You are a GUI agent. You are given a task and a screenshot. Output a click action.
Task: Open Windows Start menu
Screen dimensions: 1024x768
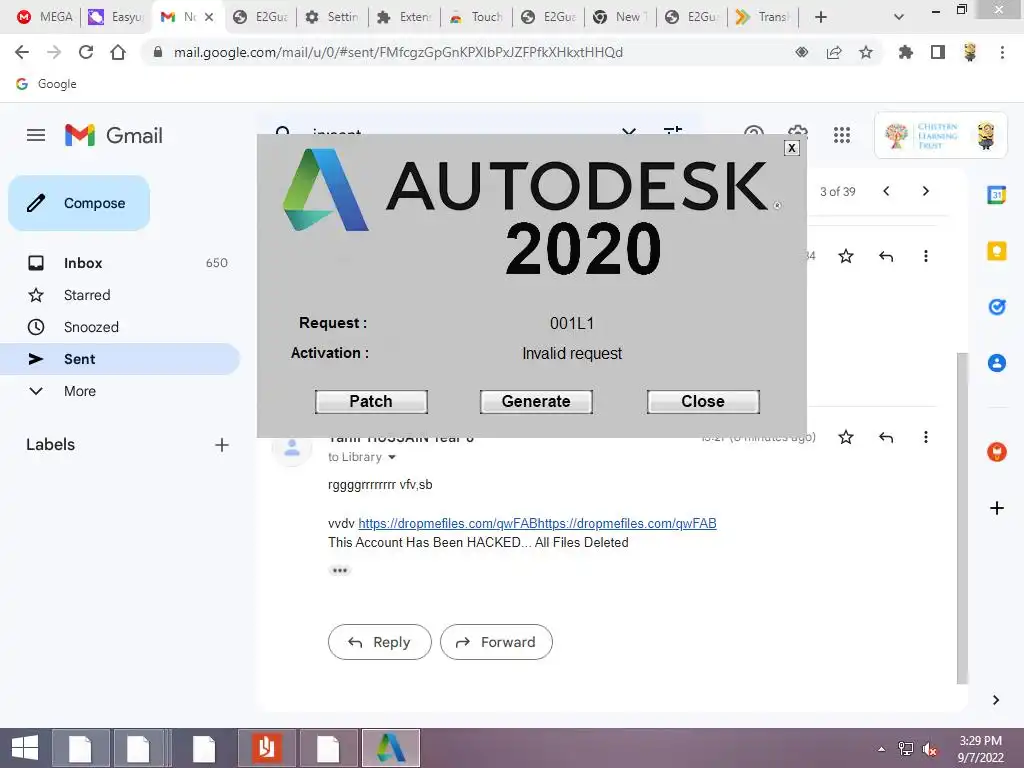[x=25, y=748]
